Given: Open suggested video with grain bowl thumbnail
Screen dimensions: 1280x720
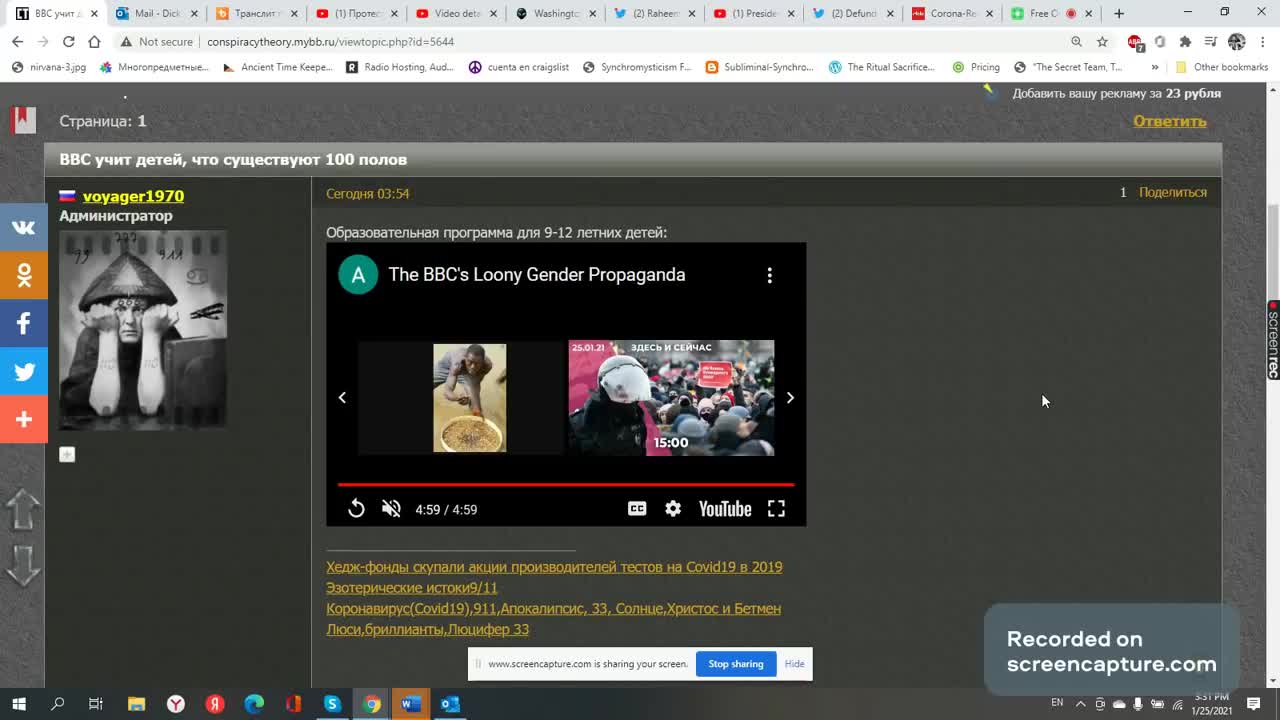Looking at the screenshot, I should click(461, 398).
